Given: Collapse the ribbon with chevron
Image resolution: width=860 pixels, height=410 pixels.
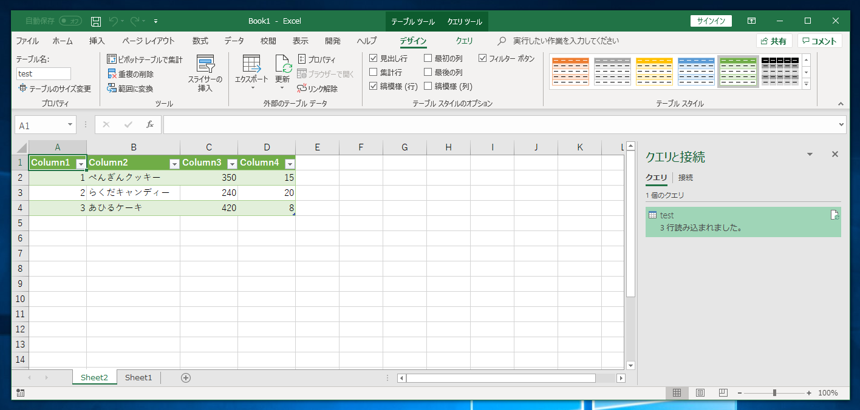Looking at the screenshot, I should click(x=840, y=104).
